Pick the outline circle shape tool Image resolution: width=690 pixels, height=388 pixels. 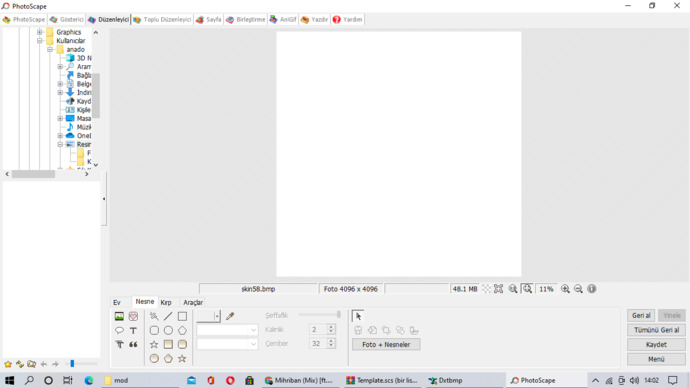(x=168, y=330)
